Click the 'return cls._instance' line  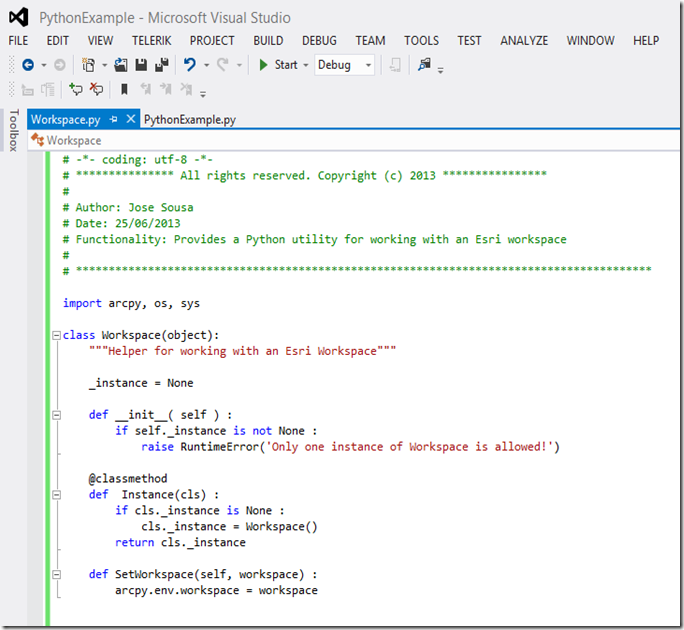tap(180, 542)
